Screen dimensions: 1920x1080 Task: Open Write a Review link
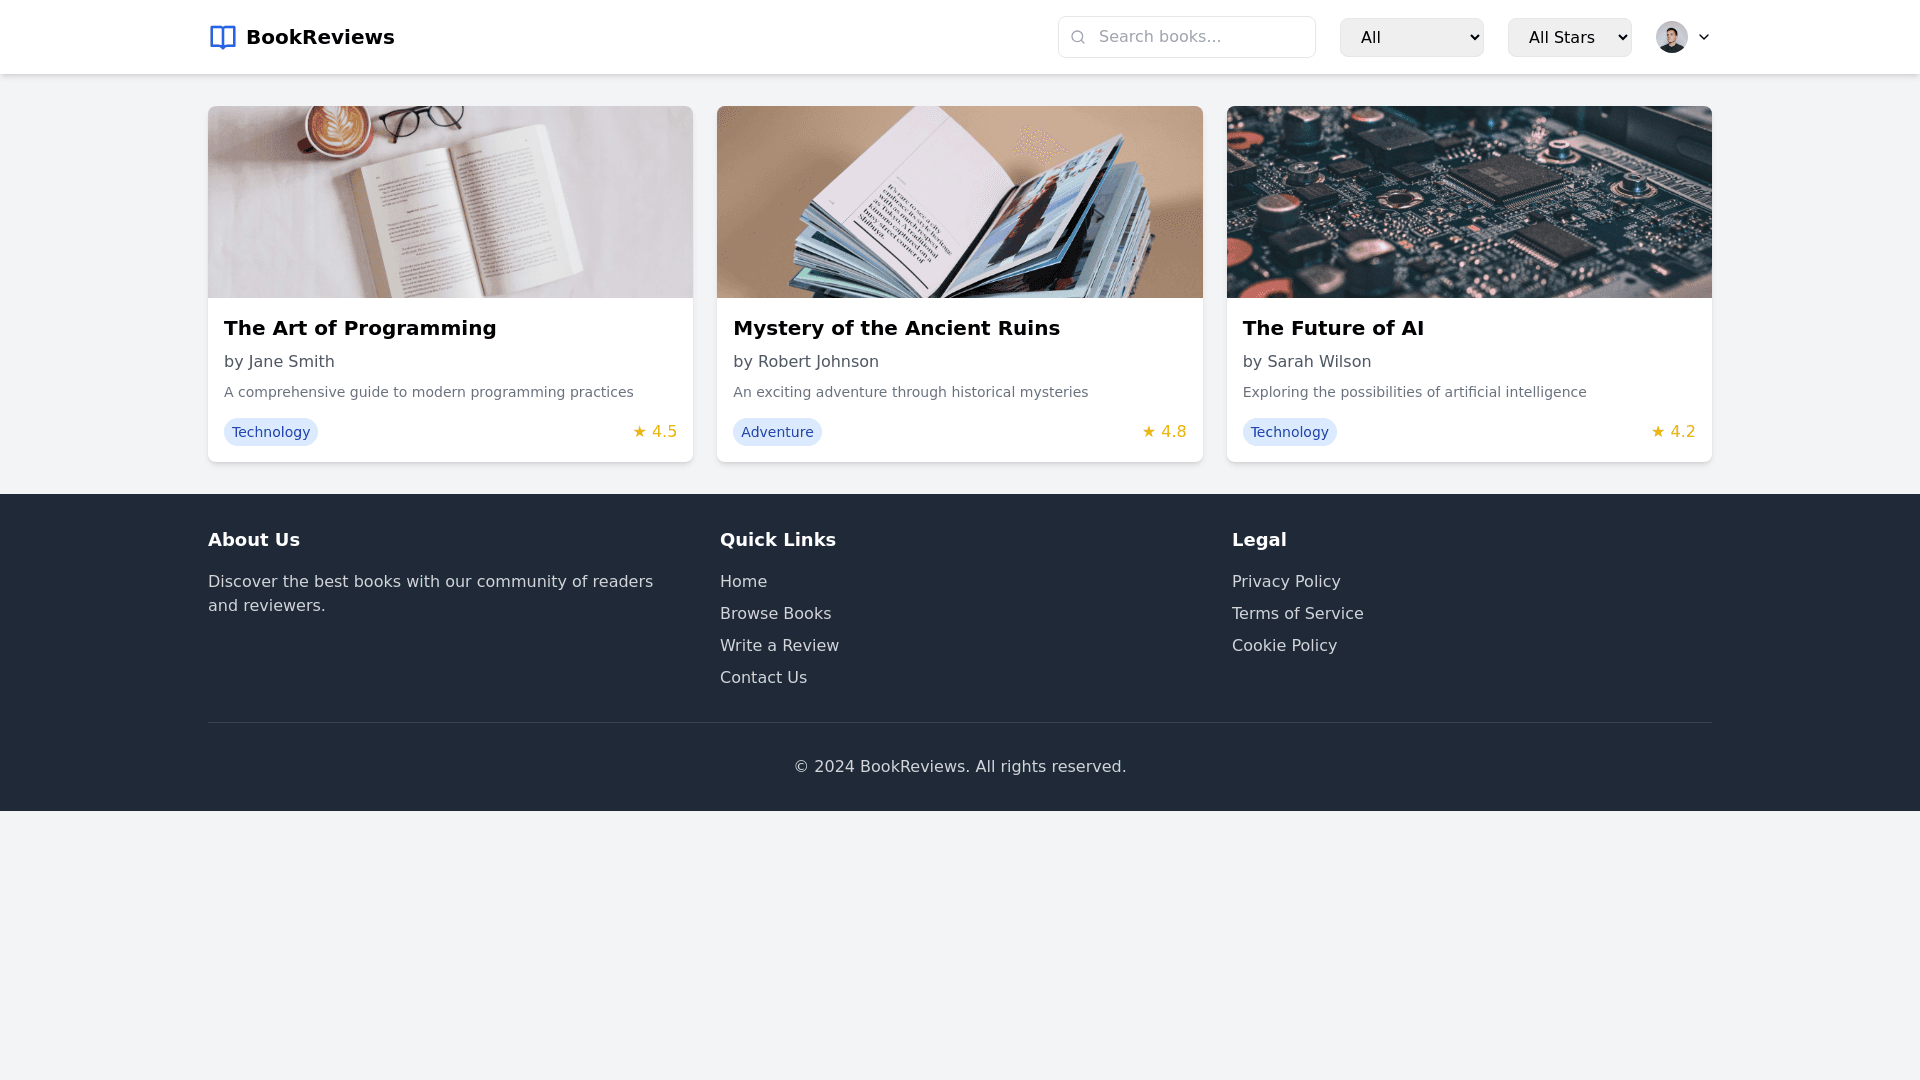pos(779,646)
